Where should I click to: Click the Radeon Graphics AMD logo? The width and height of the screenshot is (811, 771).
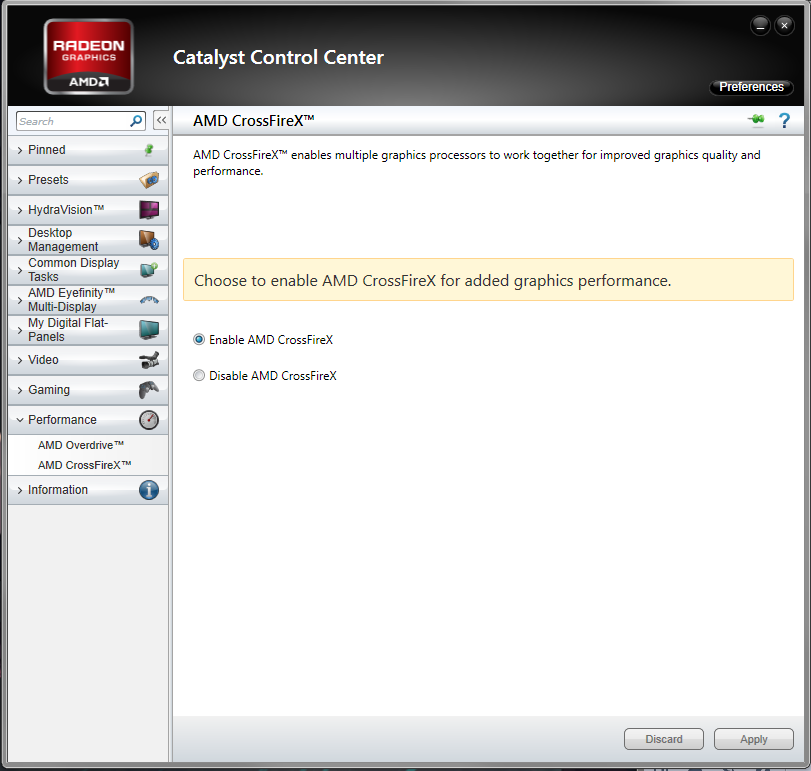[x=88, y=56]
